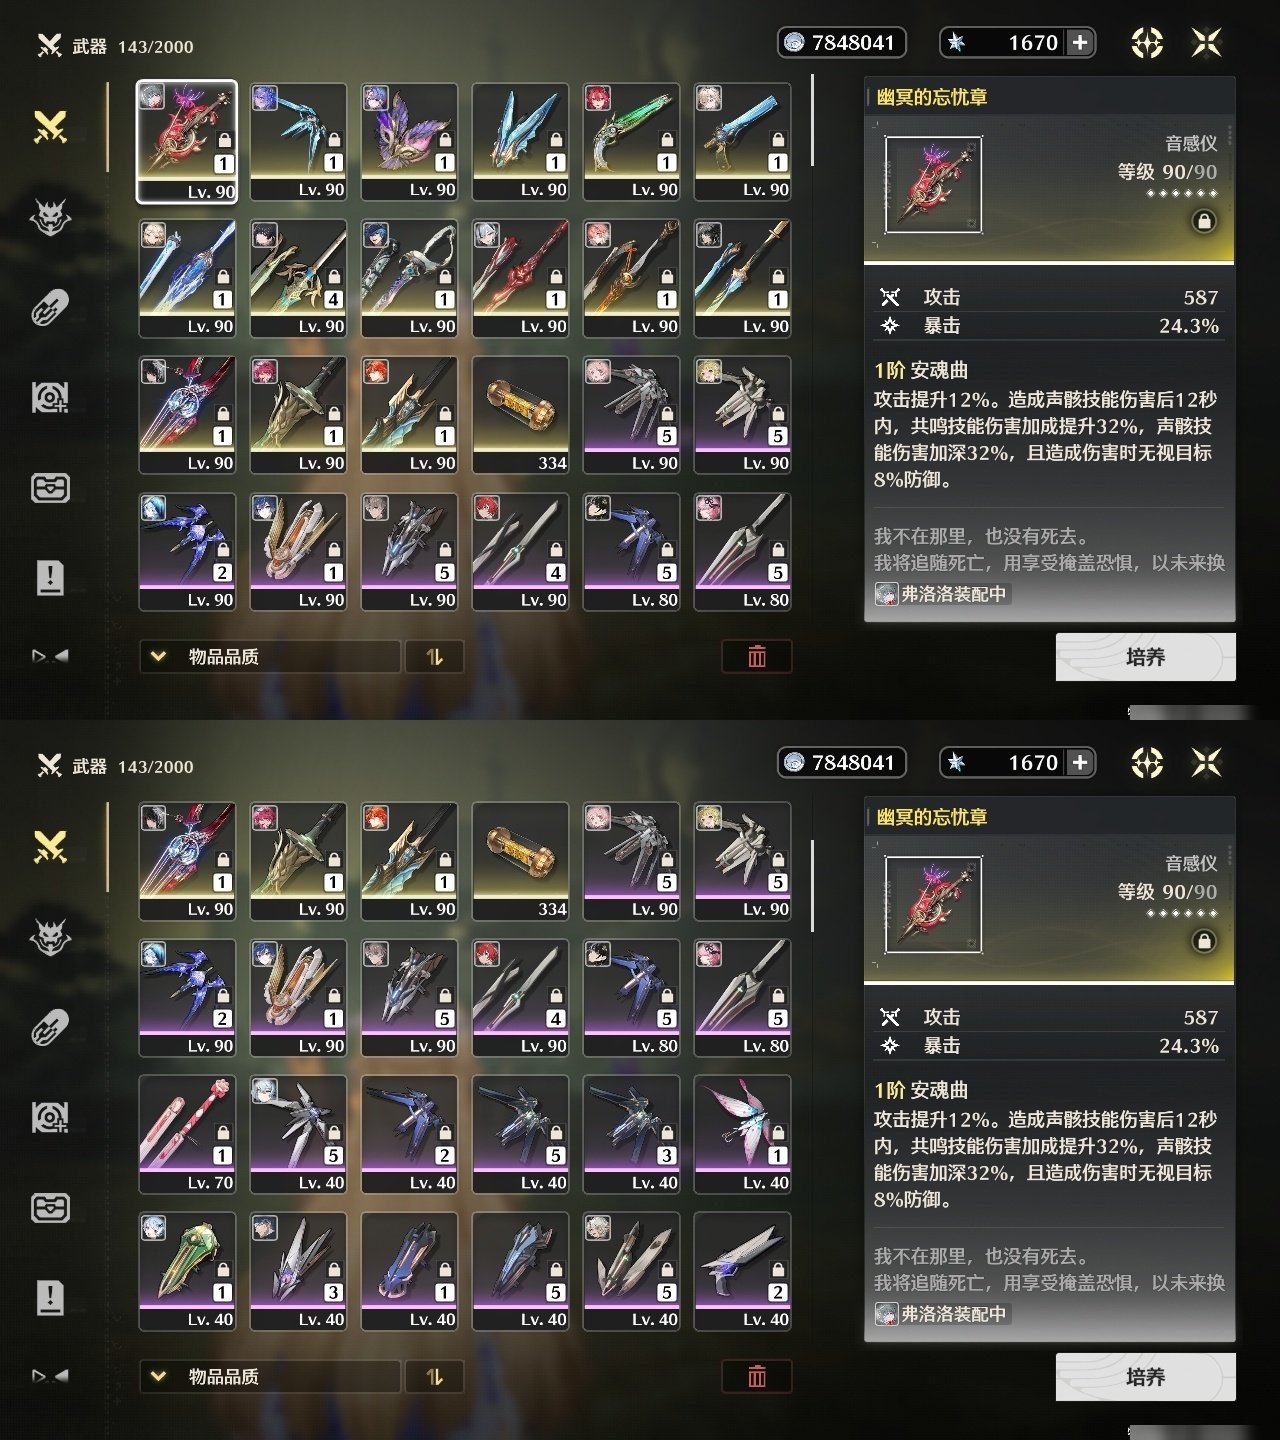Click the 培养 button in lower panel

(1145, 1377)
